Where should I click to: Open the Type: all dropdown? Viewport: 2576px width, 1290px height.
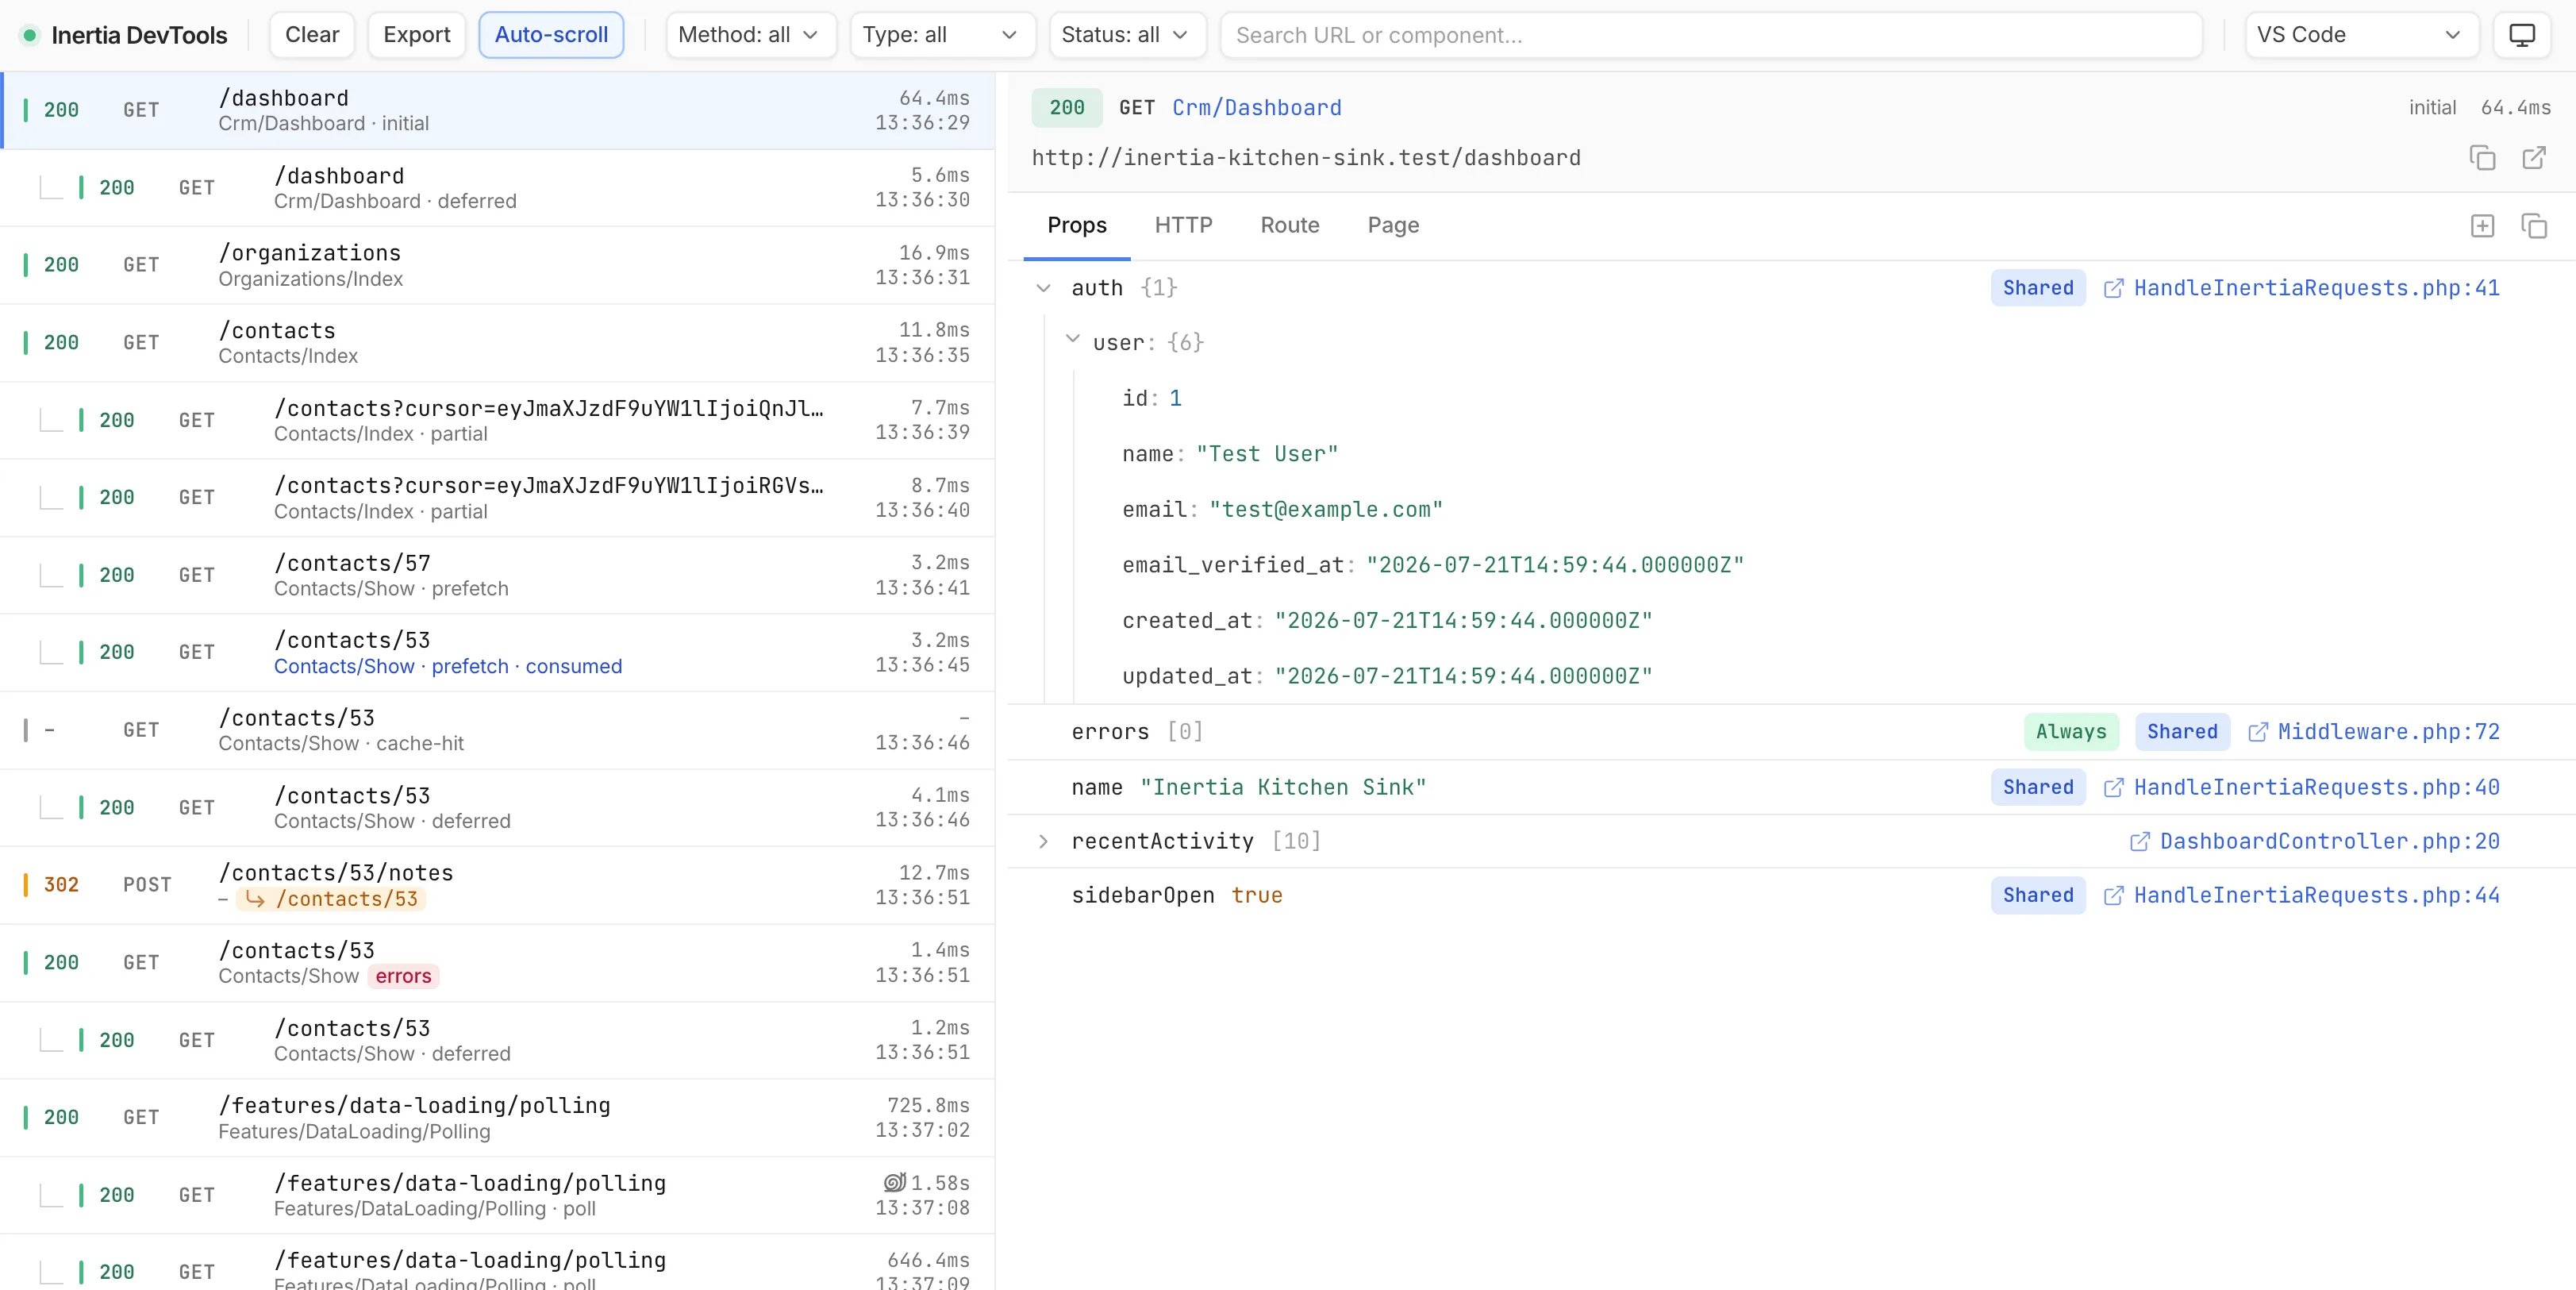[x=942, y=35]
